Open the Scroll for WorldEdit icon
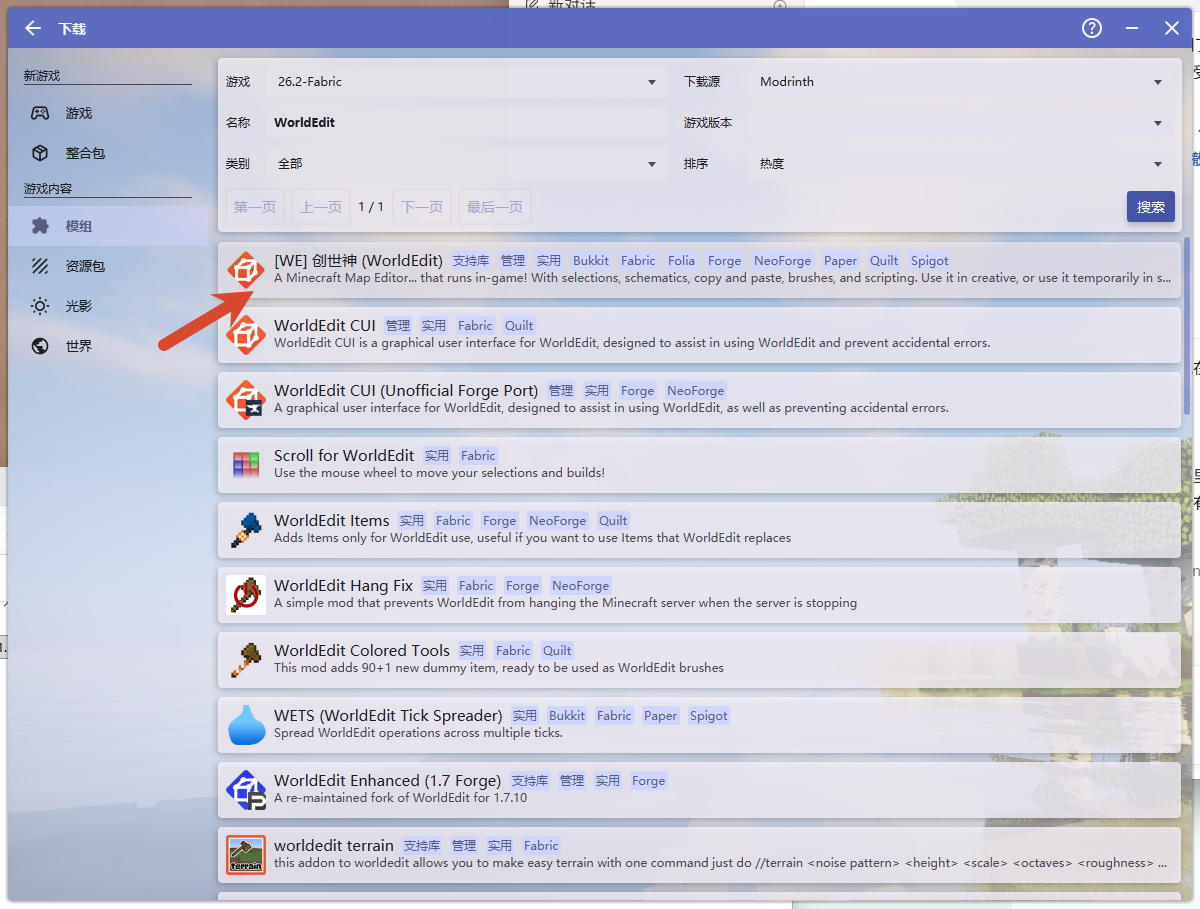 [246, 464]
